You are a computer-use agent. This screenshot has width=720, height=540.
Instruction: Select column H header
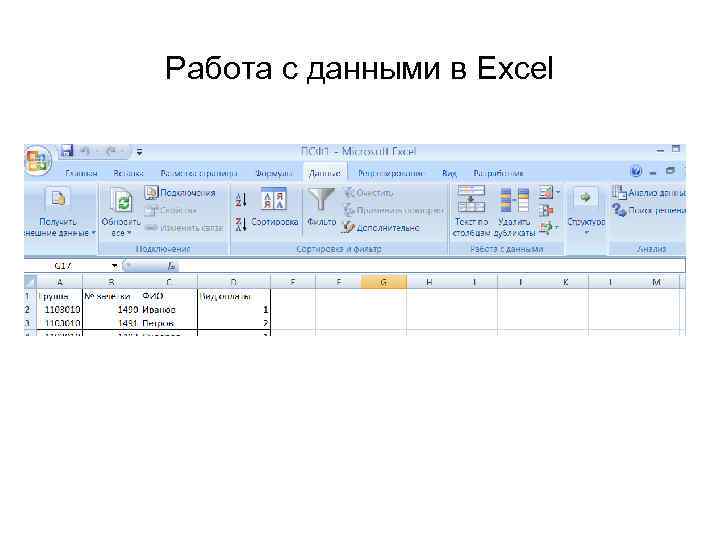click(429, 282)
